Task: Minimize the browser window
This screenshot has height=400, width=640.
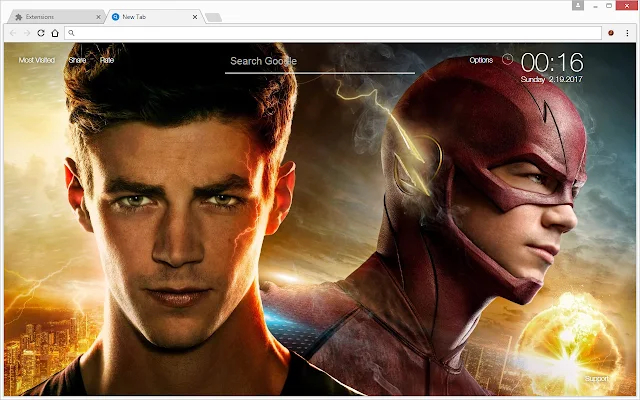Action: [x=596, y=6]
